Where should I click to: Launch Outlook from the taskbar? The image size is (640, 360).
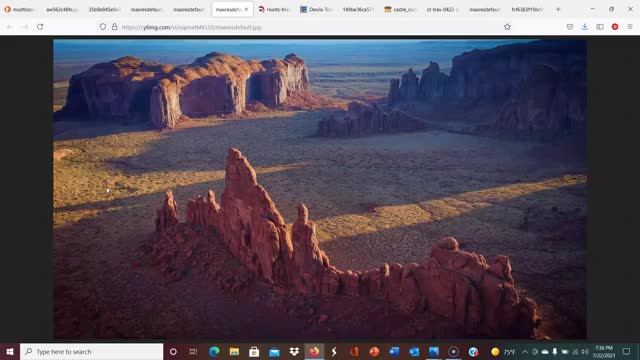pos(414,351)
